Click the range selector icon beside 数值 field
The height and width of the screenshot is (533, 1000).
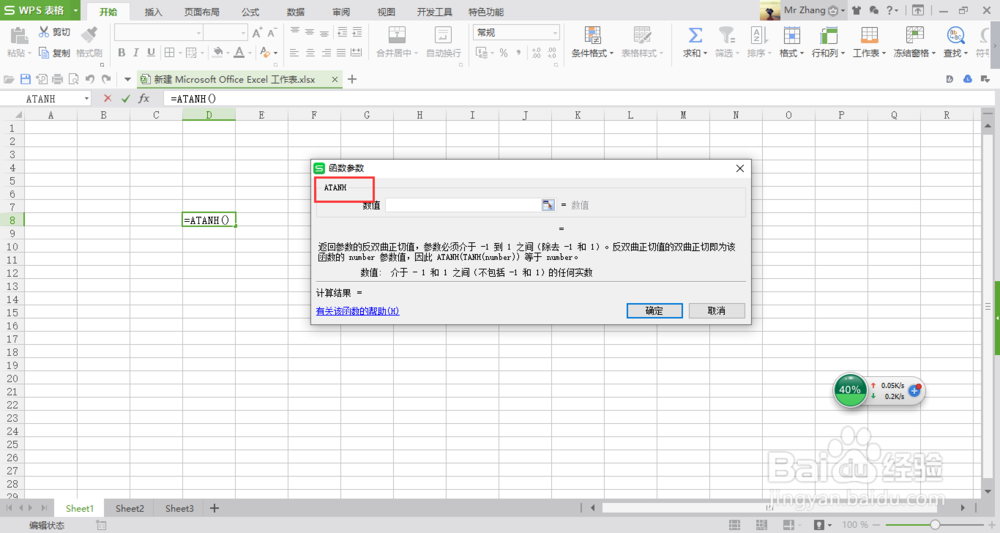[548, 205]
